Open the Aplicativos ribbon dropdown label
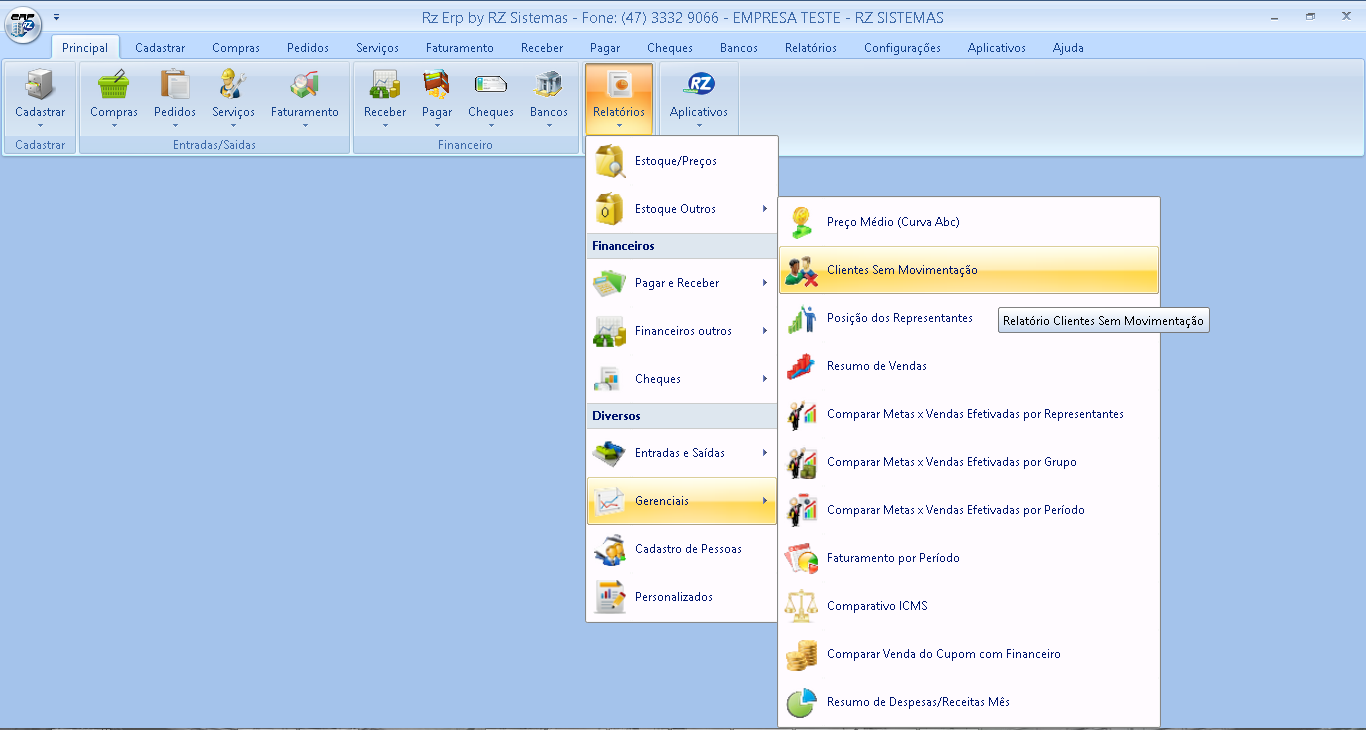This screenshot has width=1367, height=730. (699, 112)
